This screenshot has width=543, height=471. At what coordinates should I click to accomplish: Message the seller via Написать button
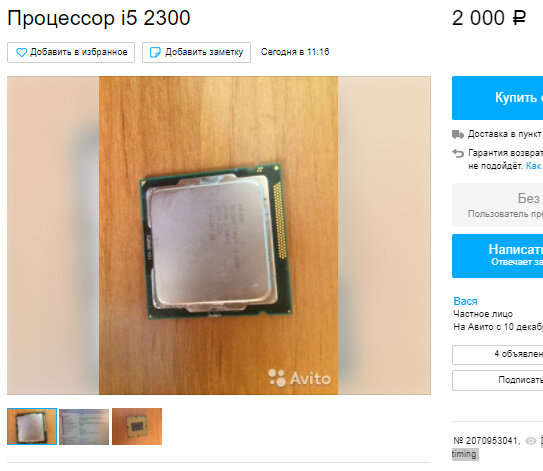498,256
